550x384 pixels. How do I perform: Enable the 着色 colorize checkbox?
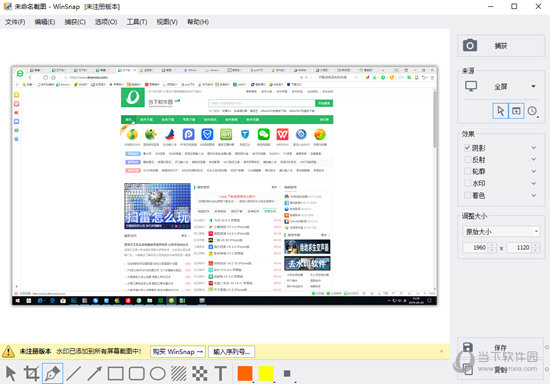click(x=467, y=195)
